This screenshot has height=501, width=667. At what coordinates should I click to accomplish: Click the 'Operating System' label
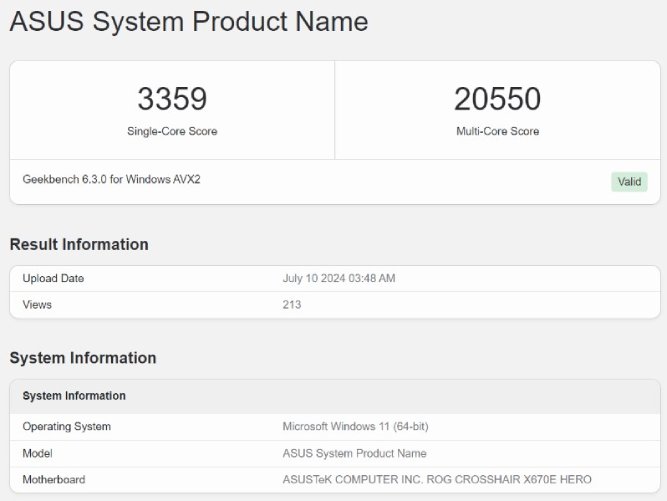coord(67,427)
